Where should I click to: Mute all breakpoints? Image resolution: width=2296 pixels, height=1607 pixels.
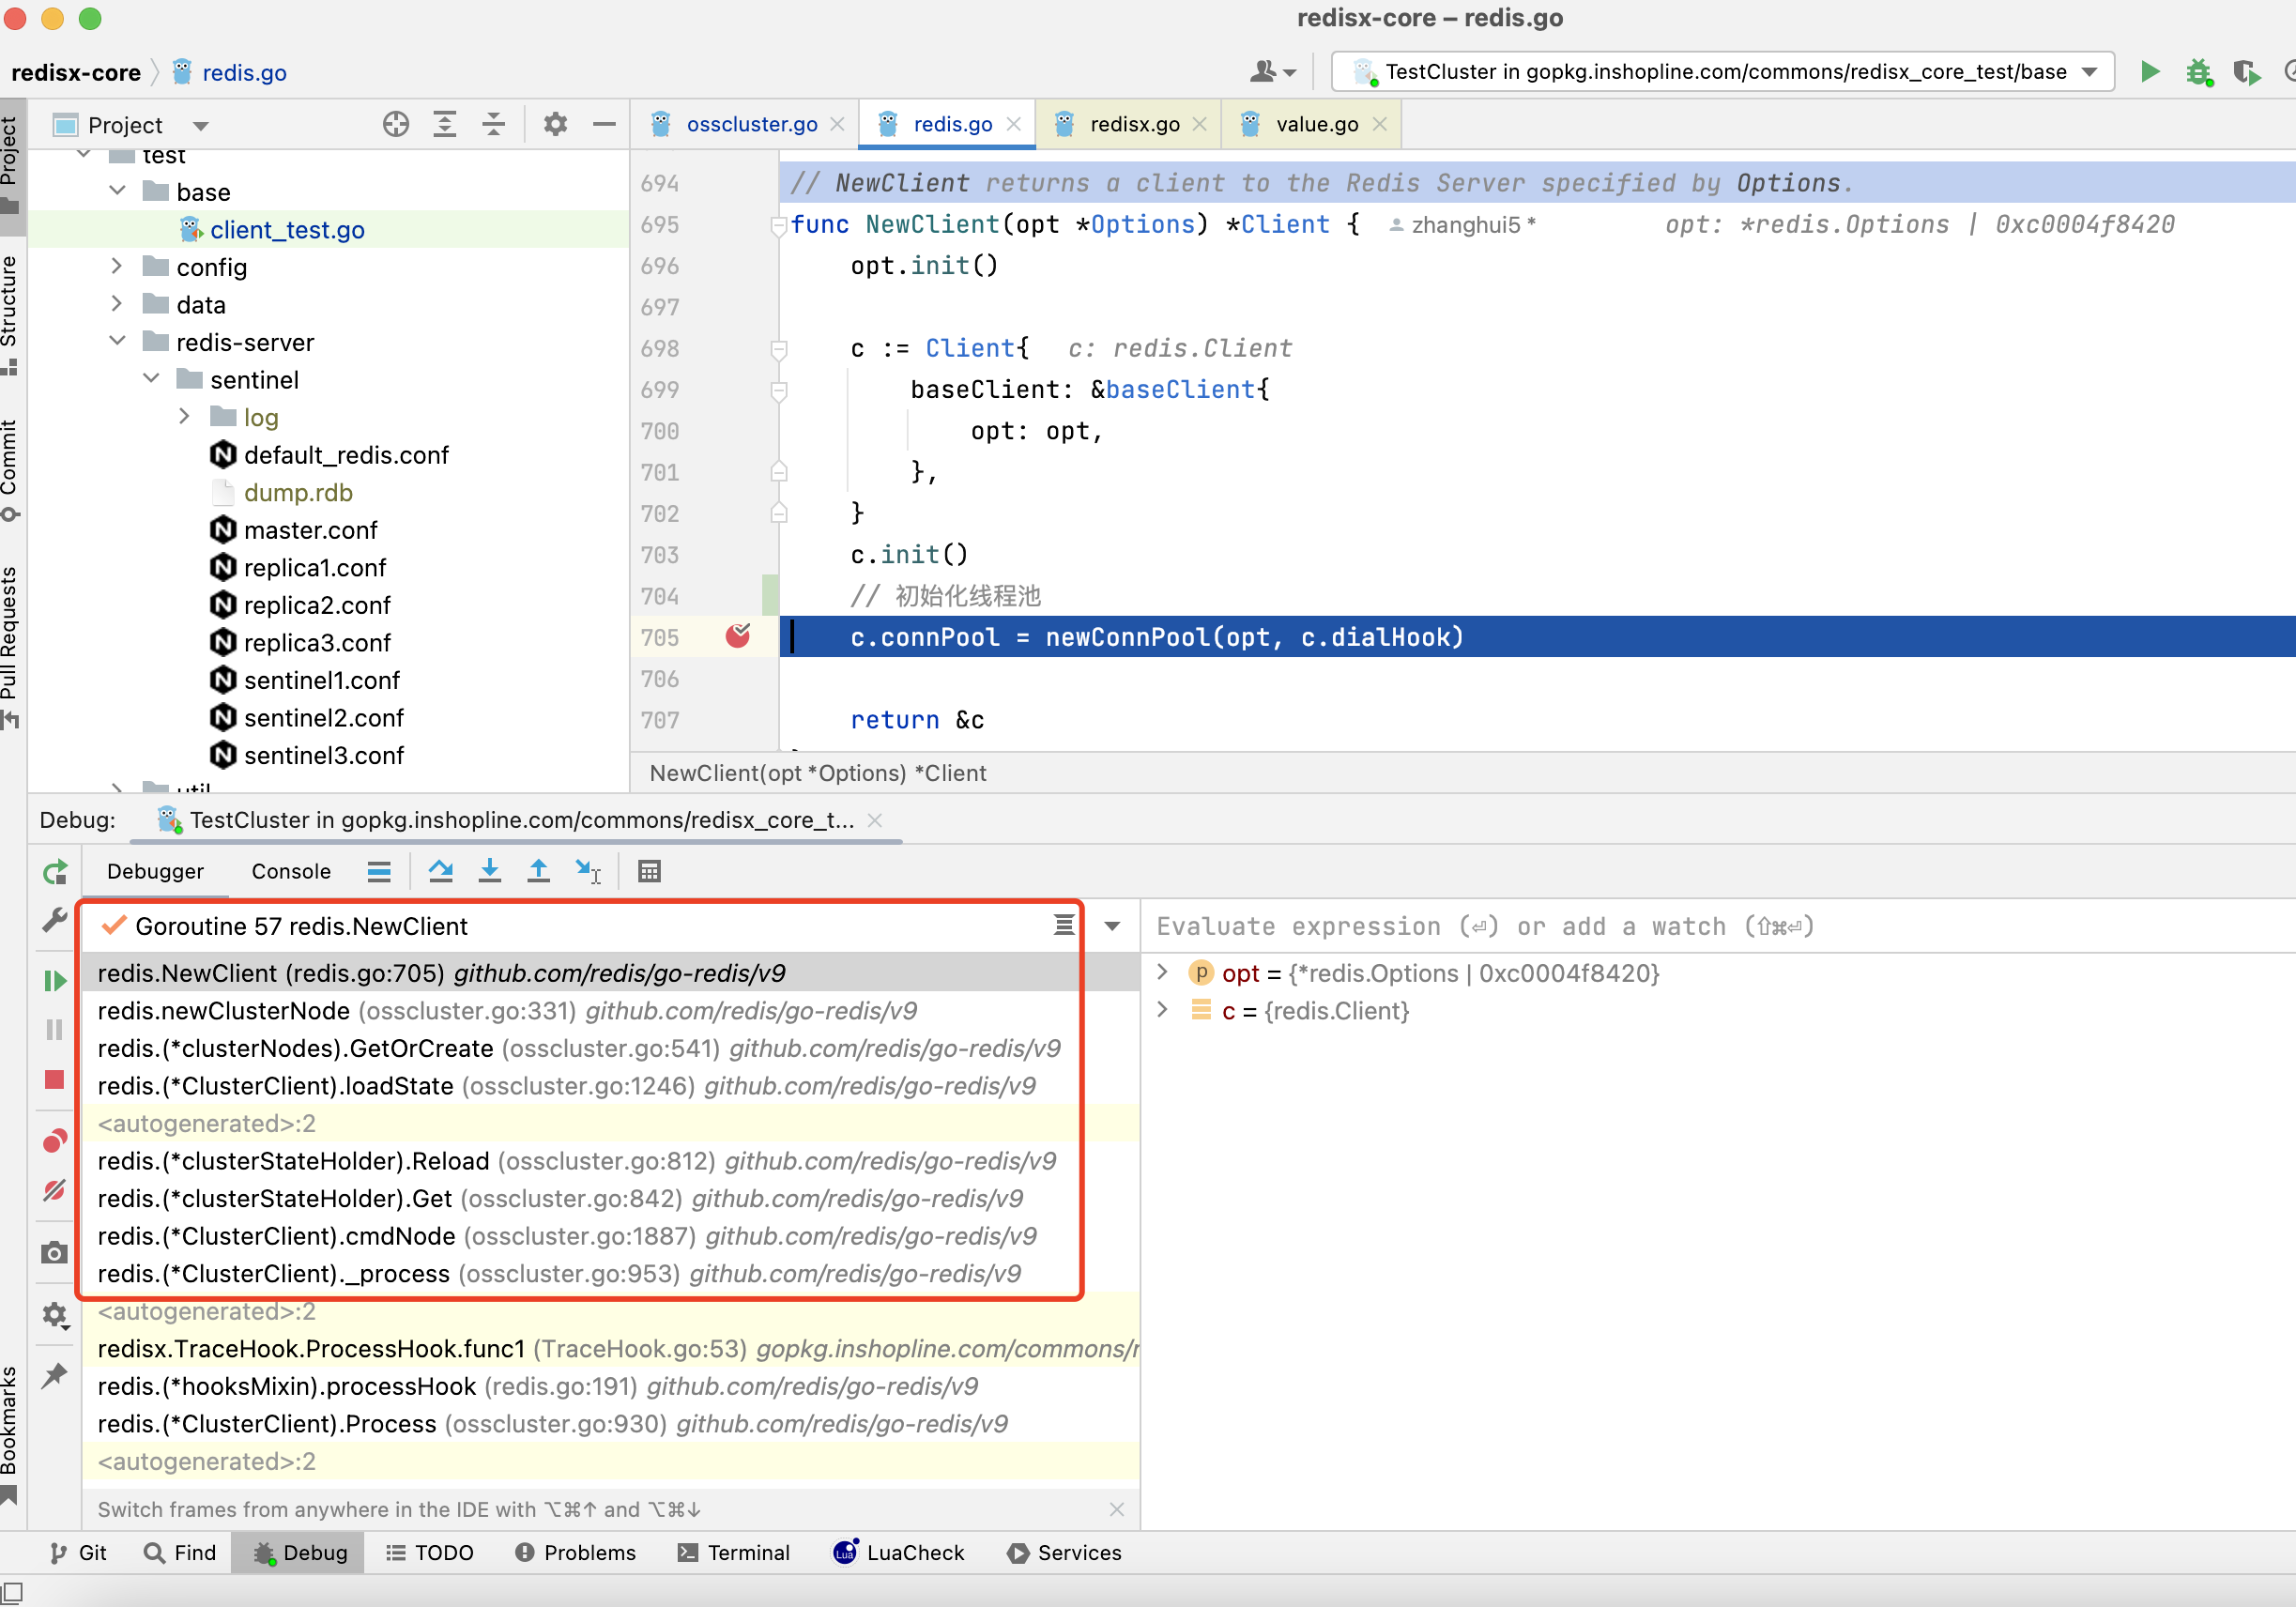[x=55, y=1191]
